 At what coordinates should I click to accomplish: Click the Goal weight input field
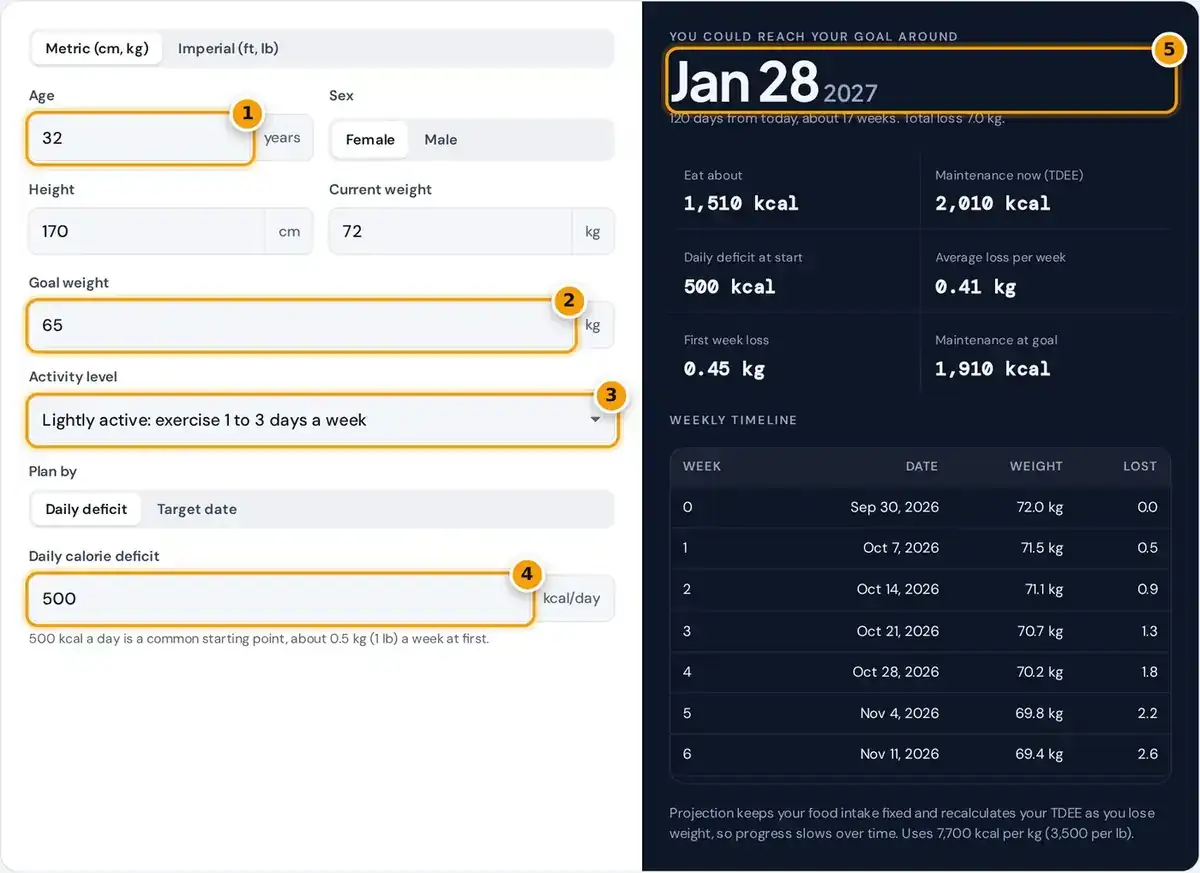pyautogui.click(x=301, y=325)
